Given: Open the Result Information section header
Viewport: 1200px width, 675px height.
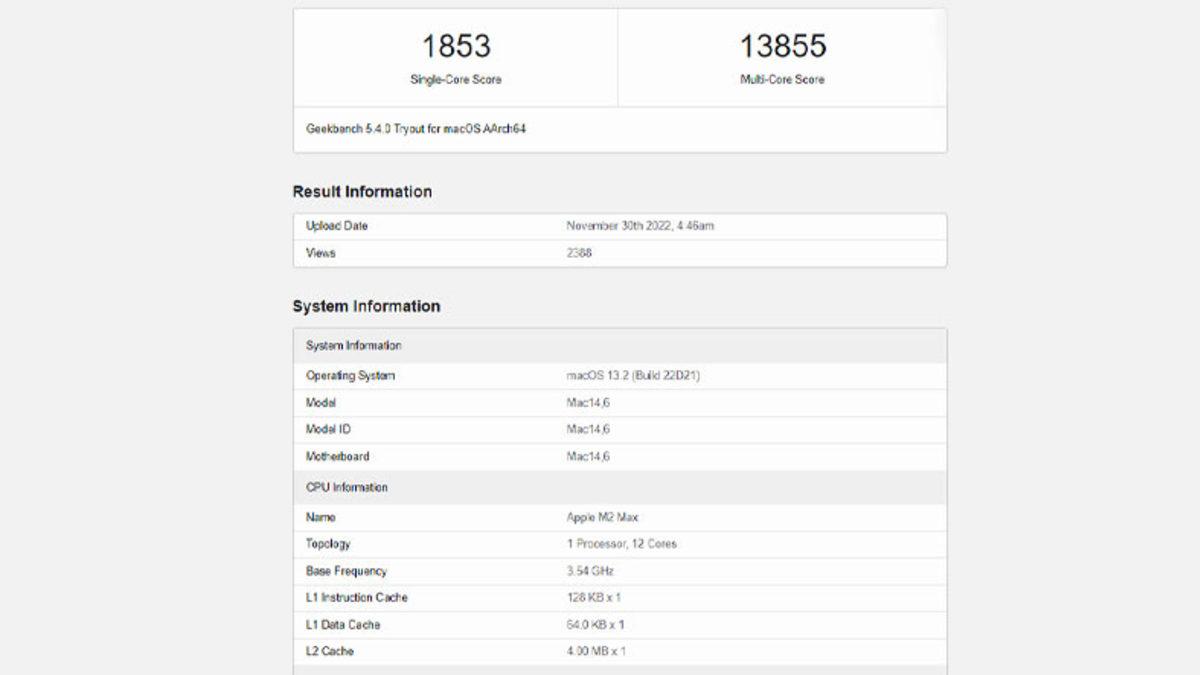Looking at the screenshot, I should [362, 191].
